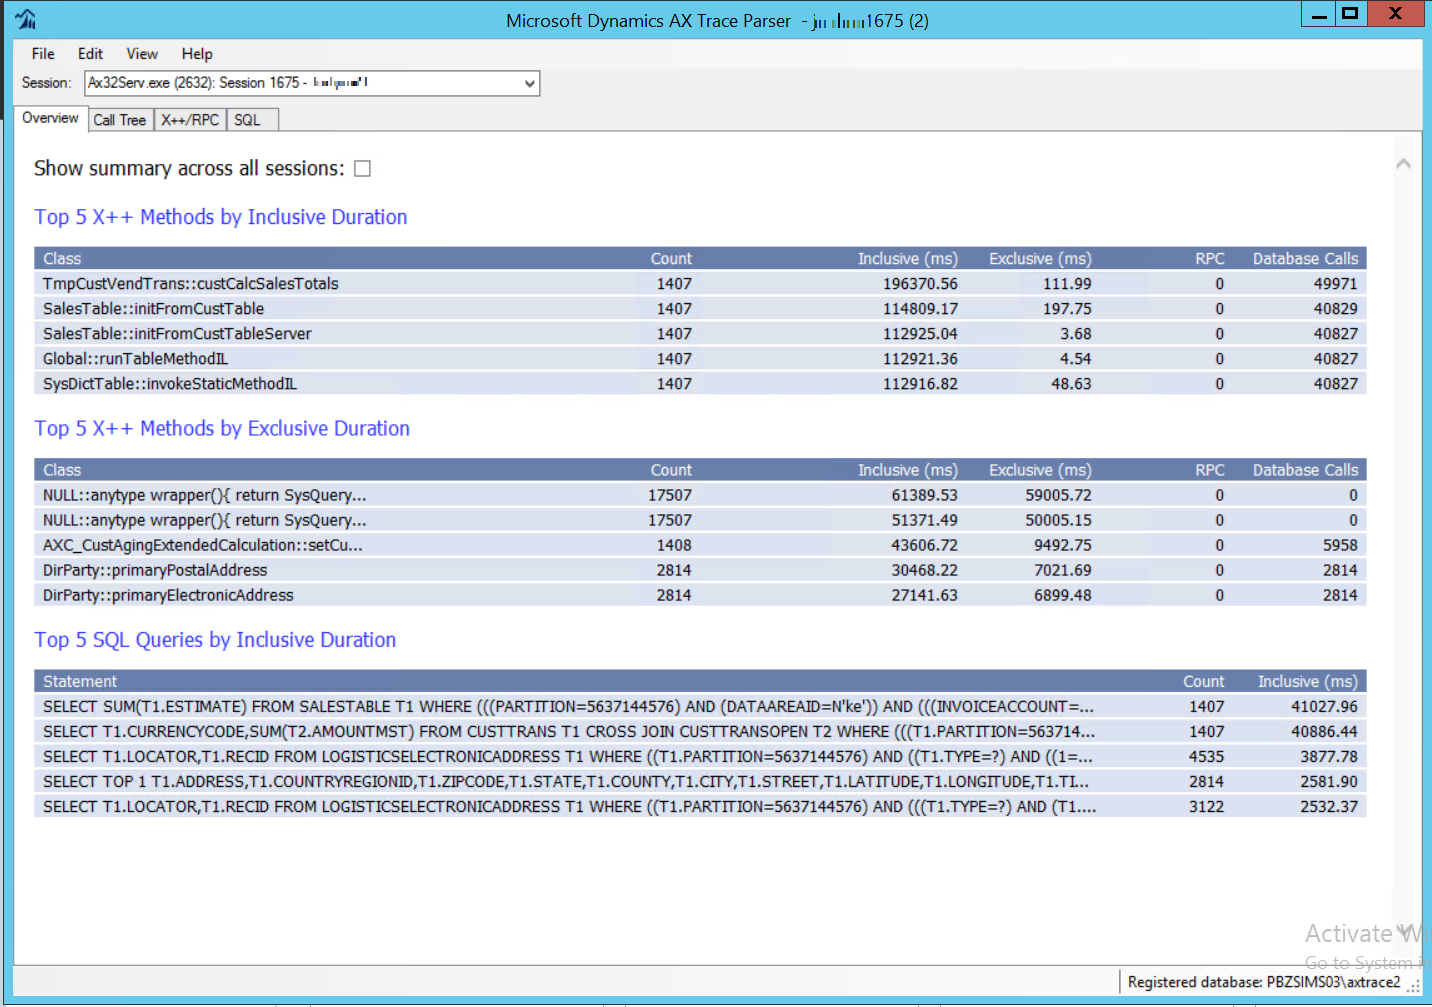Select SalesTable::initFromCustTableServer row
Screen dimensions: 1432x1007
(x=700, y=334)
